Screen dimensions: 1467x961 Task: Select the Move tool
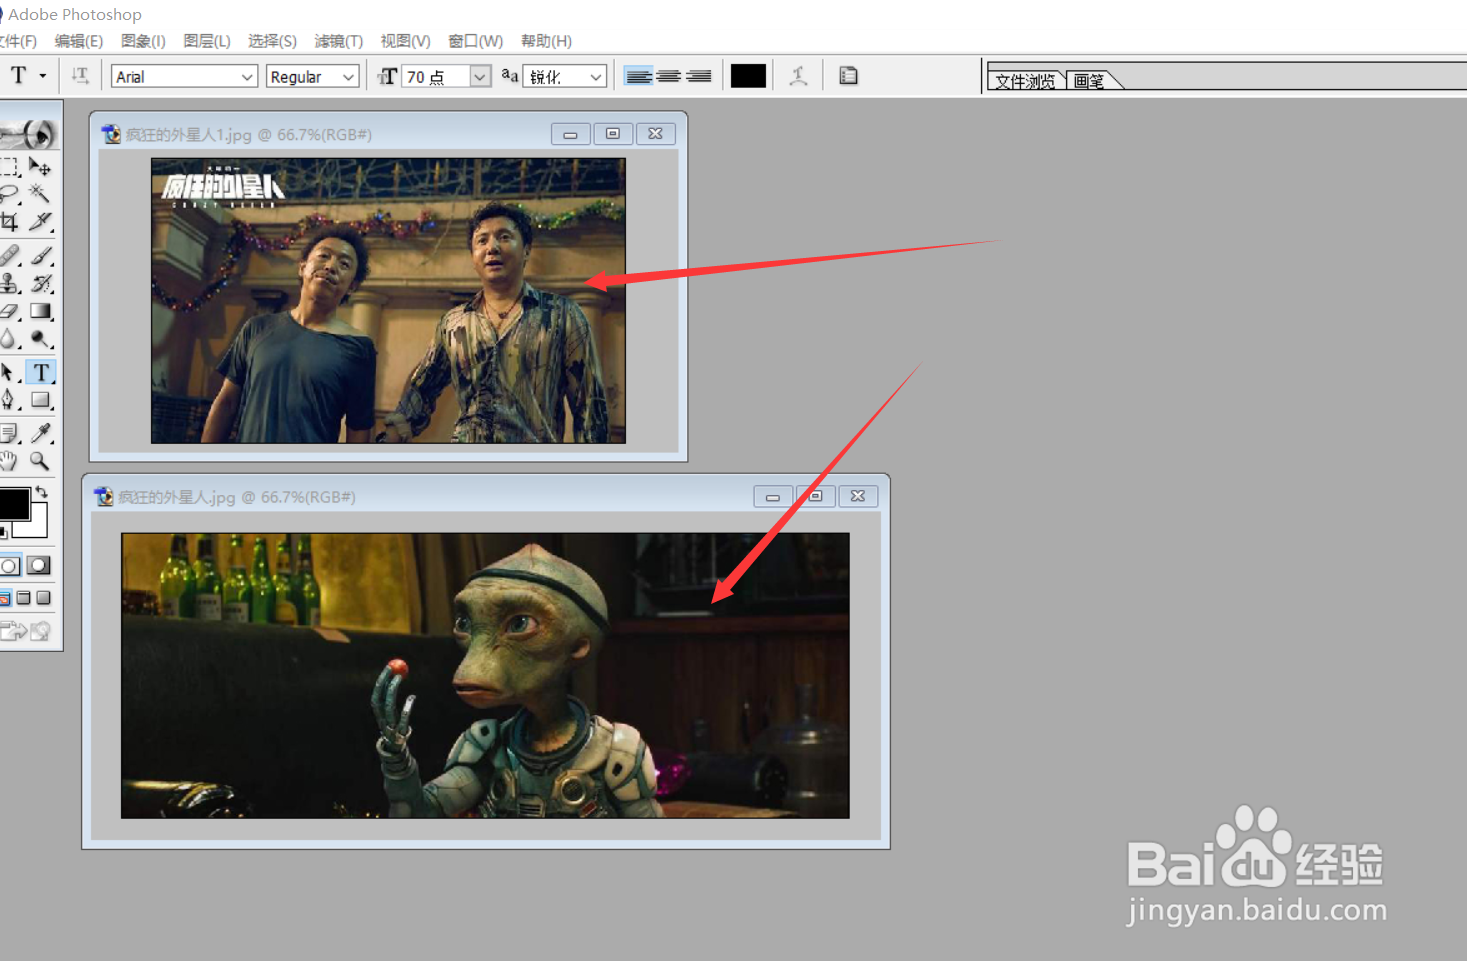pyautogui.click(x=40, y=167)
